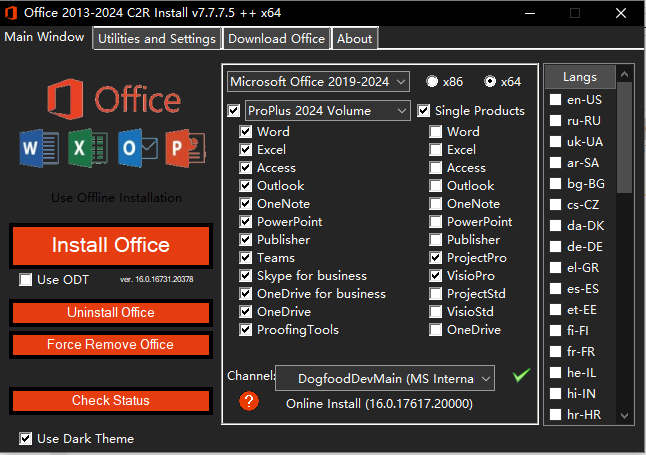The image size is (646, 455).
Task: Check OneNote under Single Products
Action: coord(435,204)
